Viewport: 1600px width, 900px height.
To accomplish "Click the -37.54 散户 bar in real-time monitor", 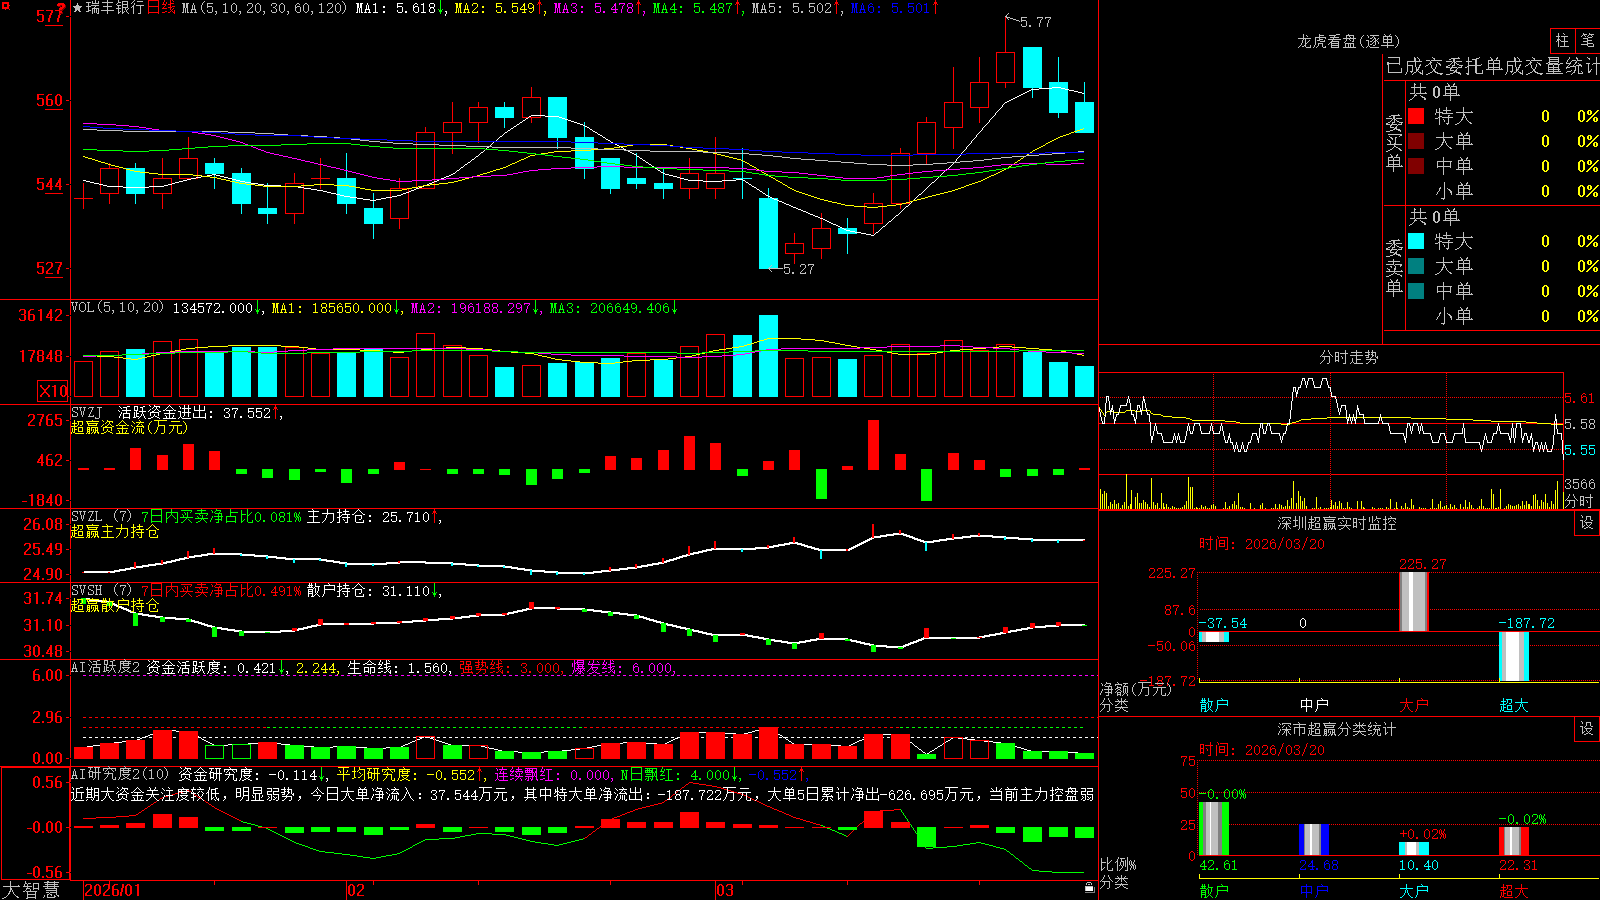I will 1214,637.
